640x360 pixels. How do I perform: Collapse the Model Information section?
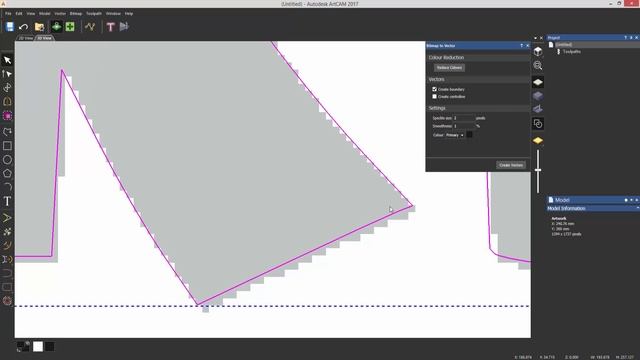tap(637, 208)
